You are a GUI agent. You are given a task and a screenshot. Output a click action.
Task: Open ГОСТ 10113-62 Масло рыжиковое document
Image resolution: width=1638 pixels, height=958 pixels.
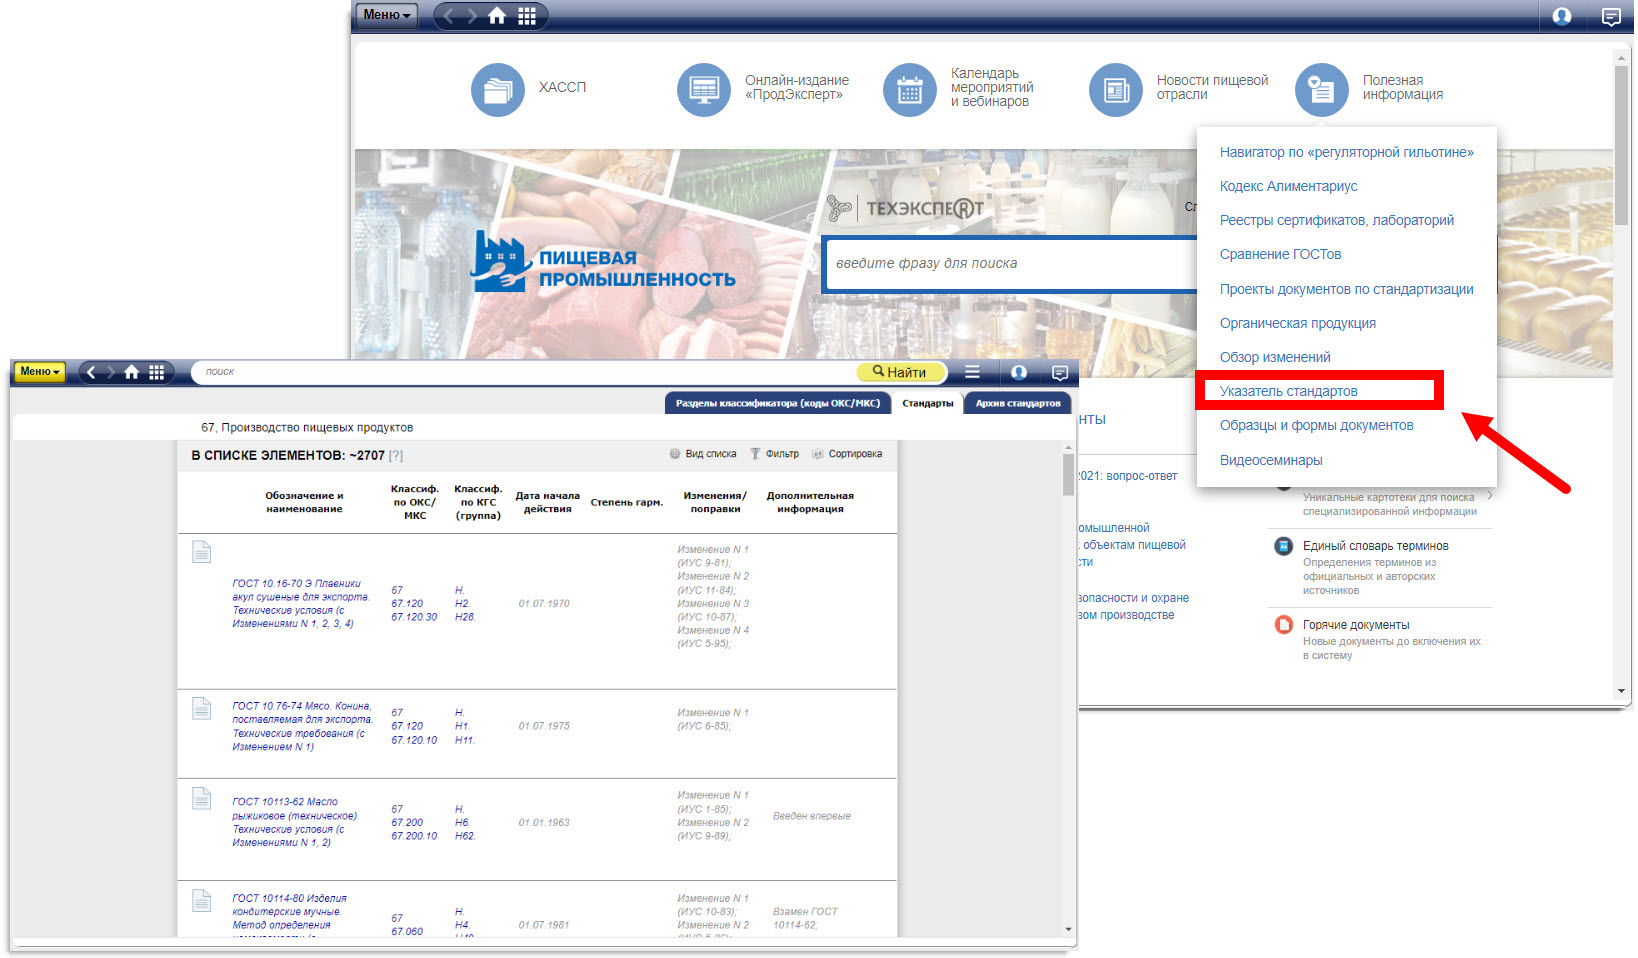click(295, 822)
